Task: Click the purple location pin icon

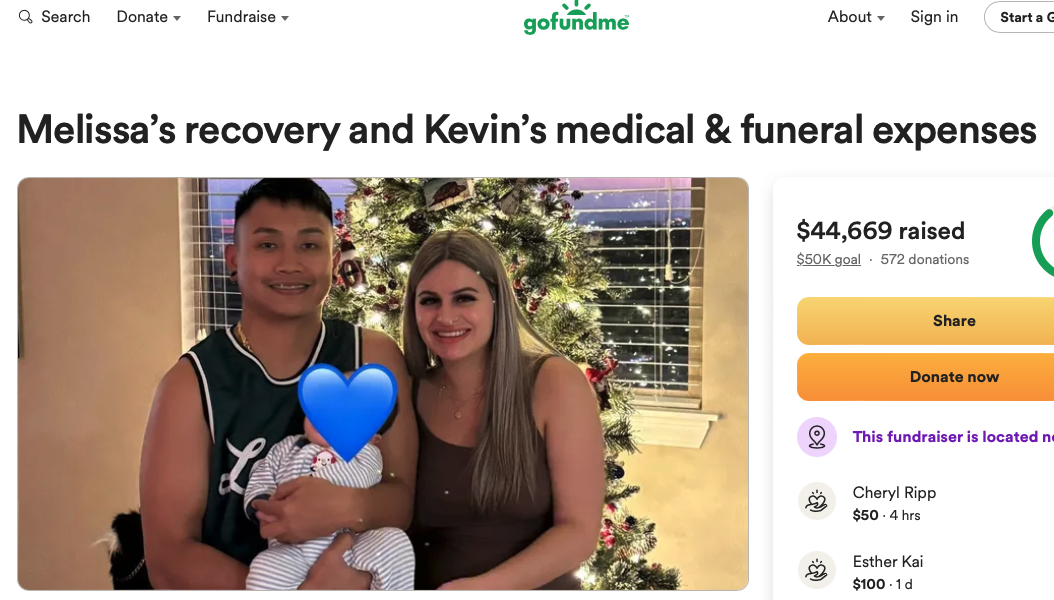Action: coord(817,437)
